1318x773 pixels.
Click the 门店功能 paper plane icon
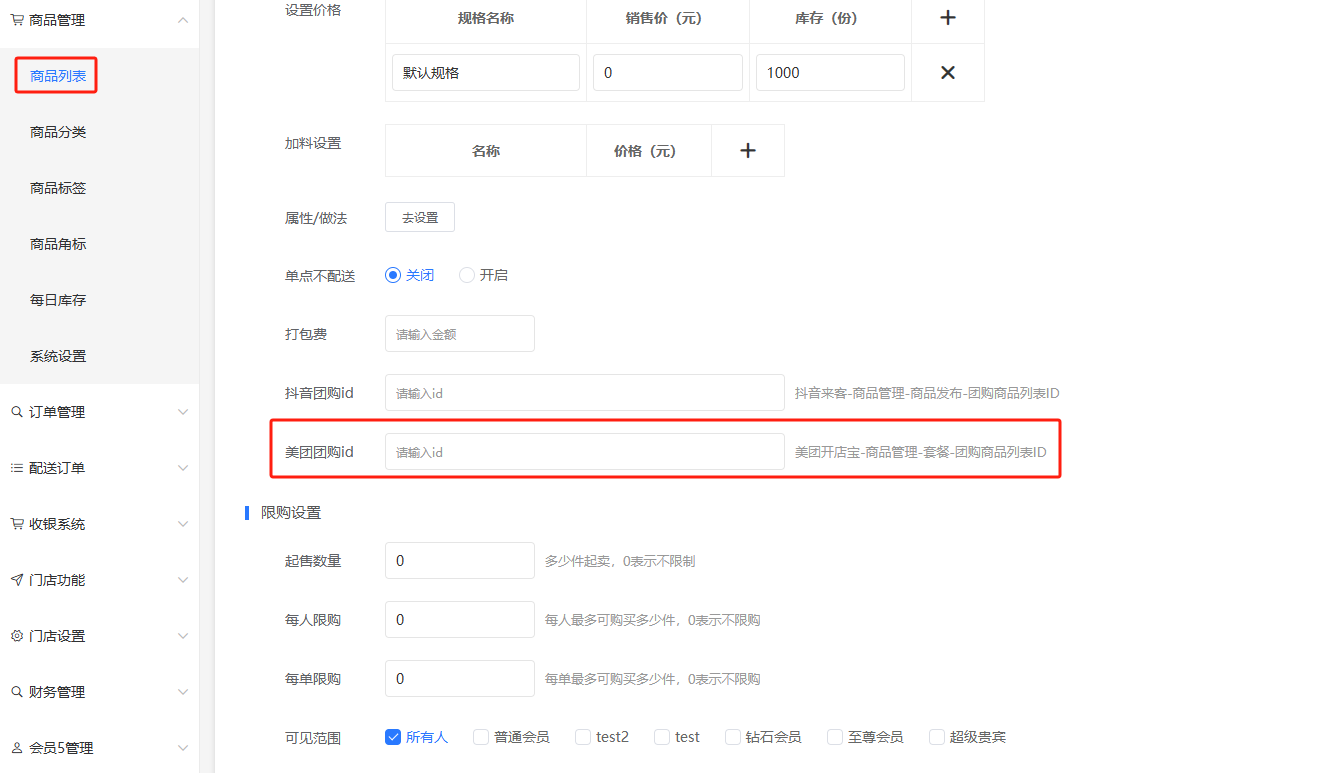pos(17,580)
